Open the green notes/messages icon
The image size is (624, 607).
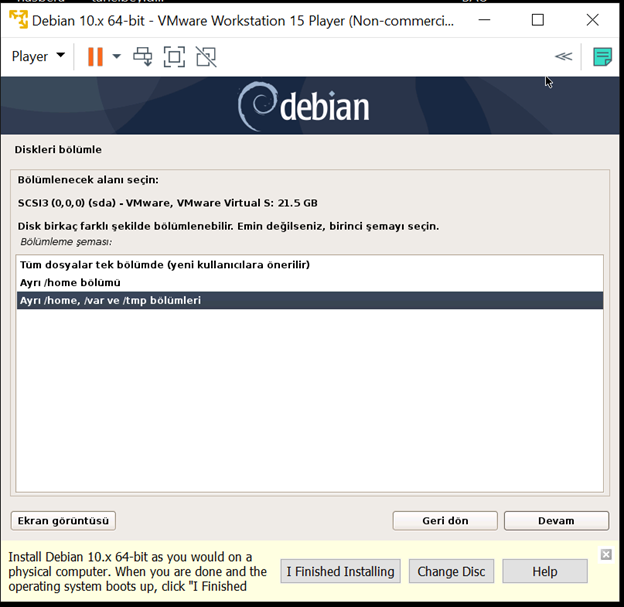coord(602,57)
